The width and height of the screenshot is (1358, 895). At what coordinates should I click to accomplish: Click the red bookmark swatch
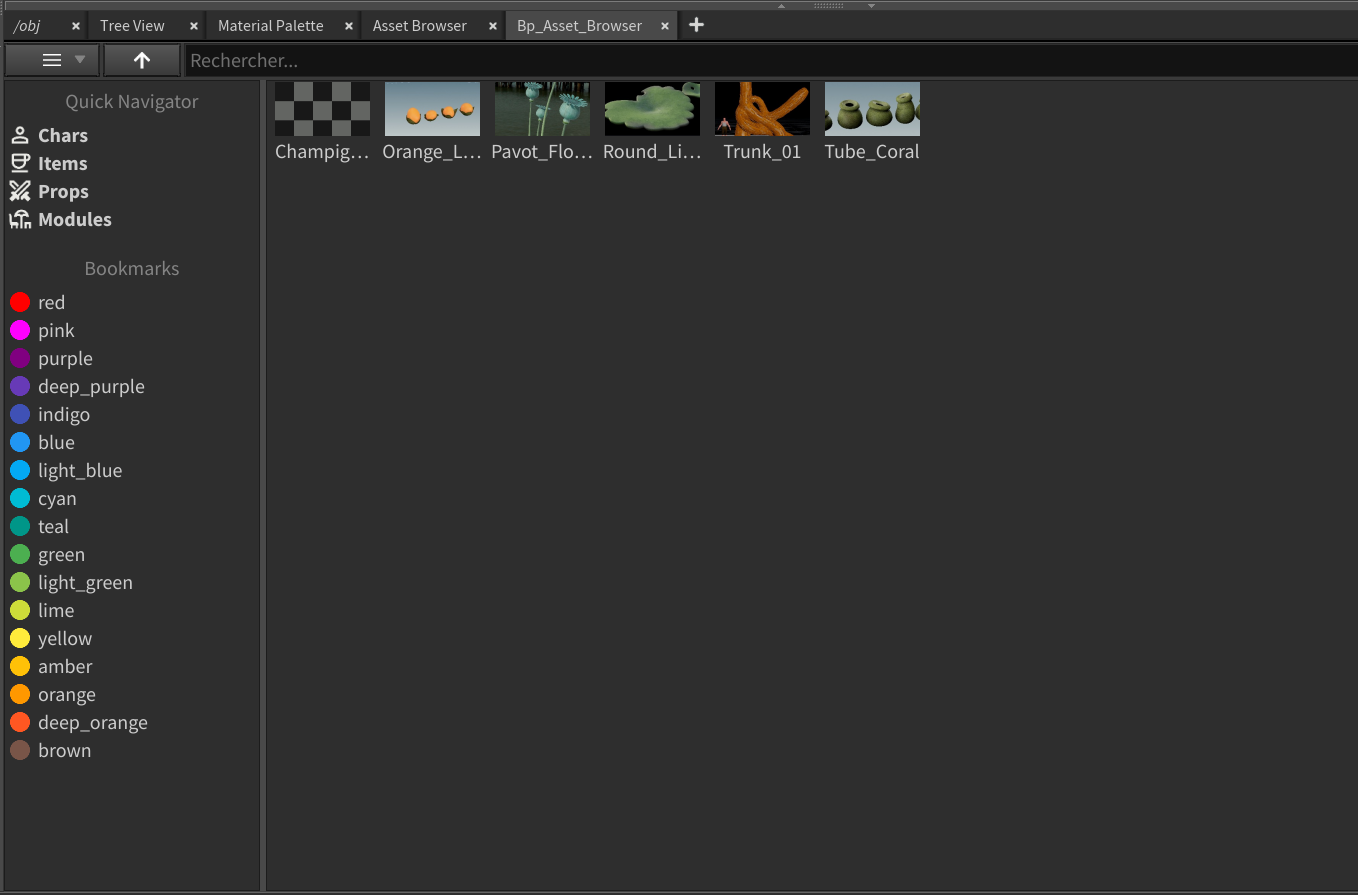click(20, 303)
